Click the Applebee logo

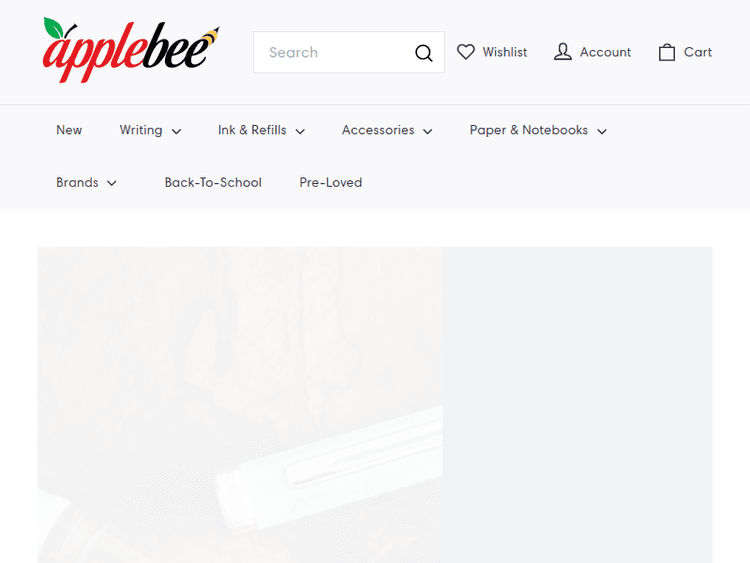tap(132, 51)
